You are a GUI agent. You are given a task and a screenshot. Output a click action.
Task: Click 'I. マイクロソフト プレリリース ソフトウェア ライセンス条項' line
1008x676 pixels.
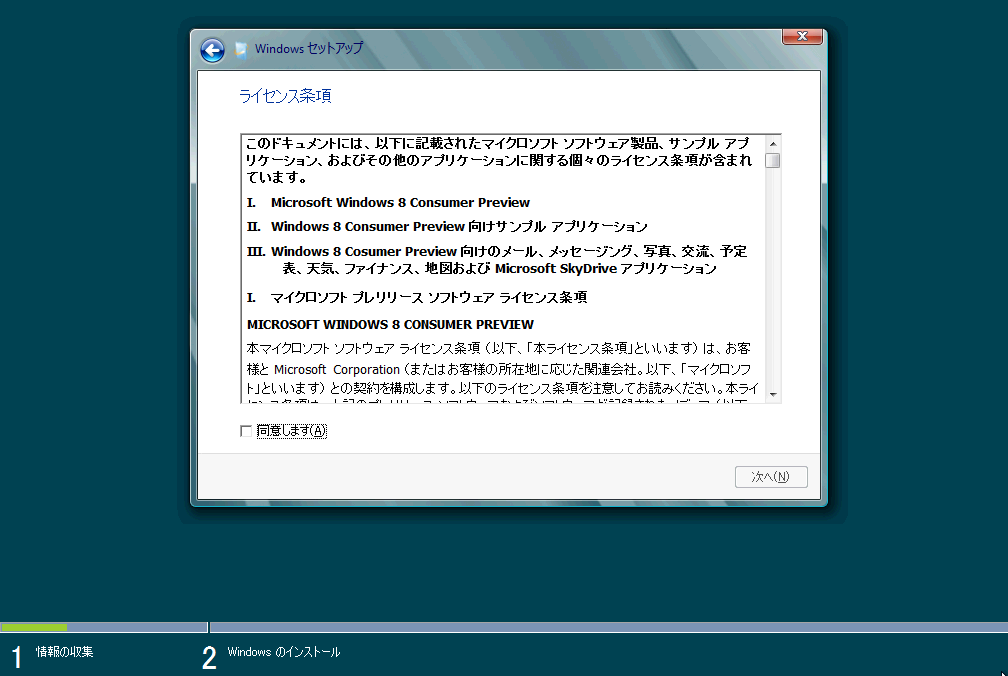point(417,298)
